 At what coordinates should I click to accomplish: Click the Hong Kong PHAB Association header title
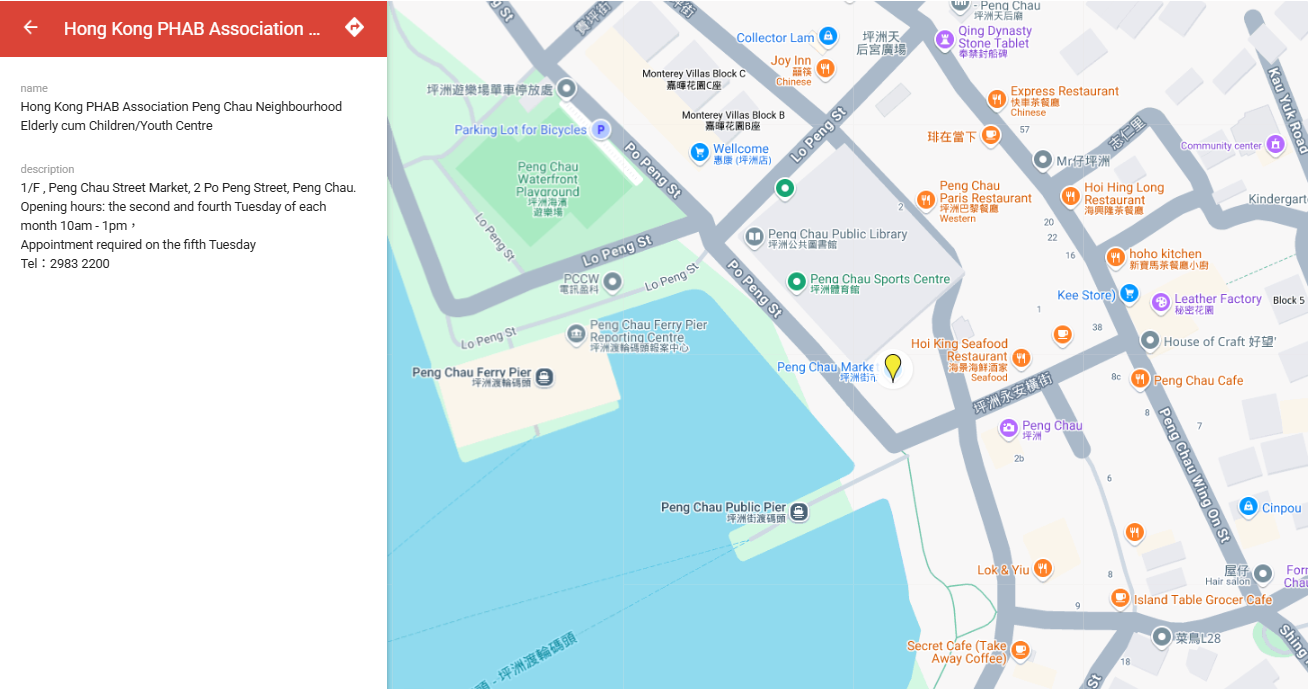tap(192, 28)
